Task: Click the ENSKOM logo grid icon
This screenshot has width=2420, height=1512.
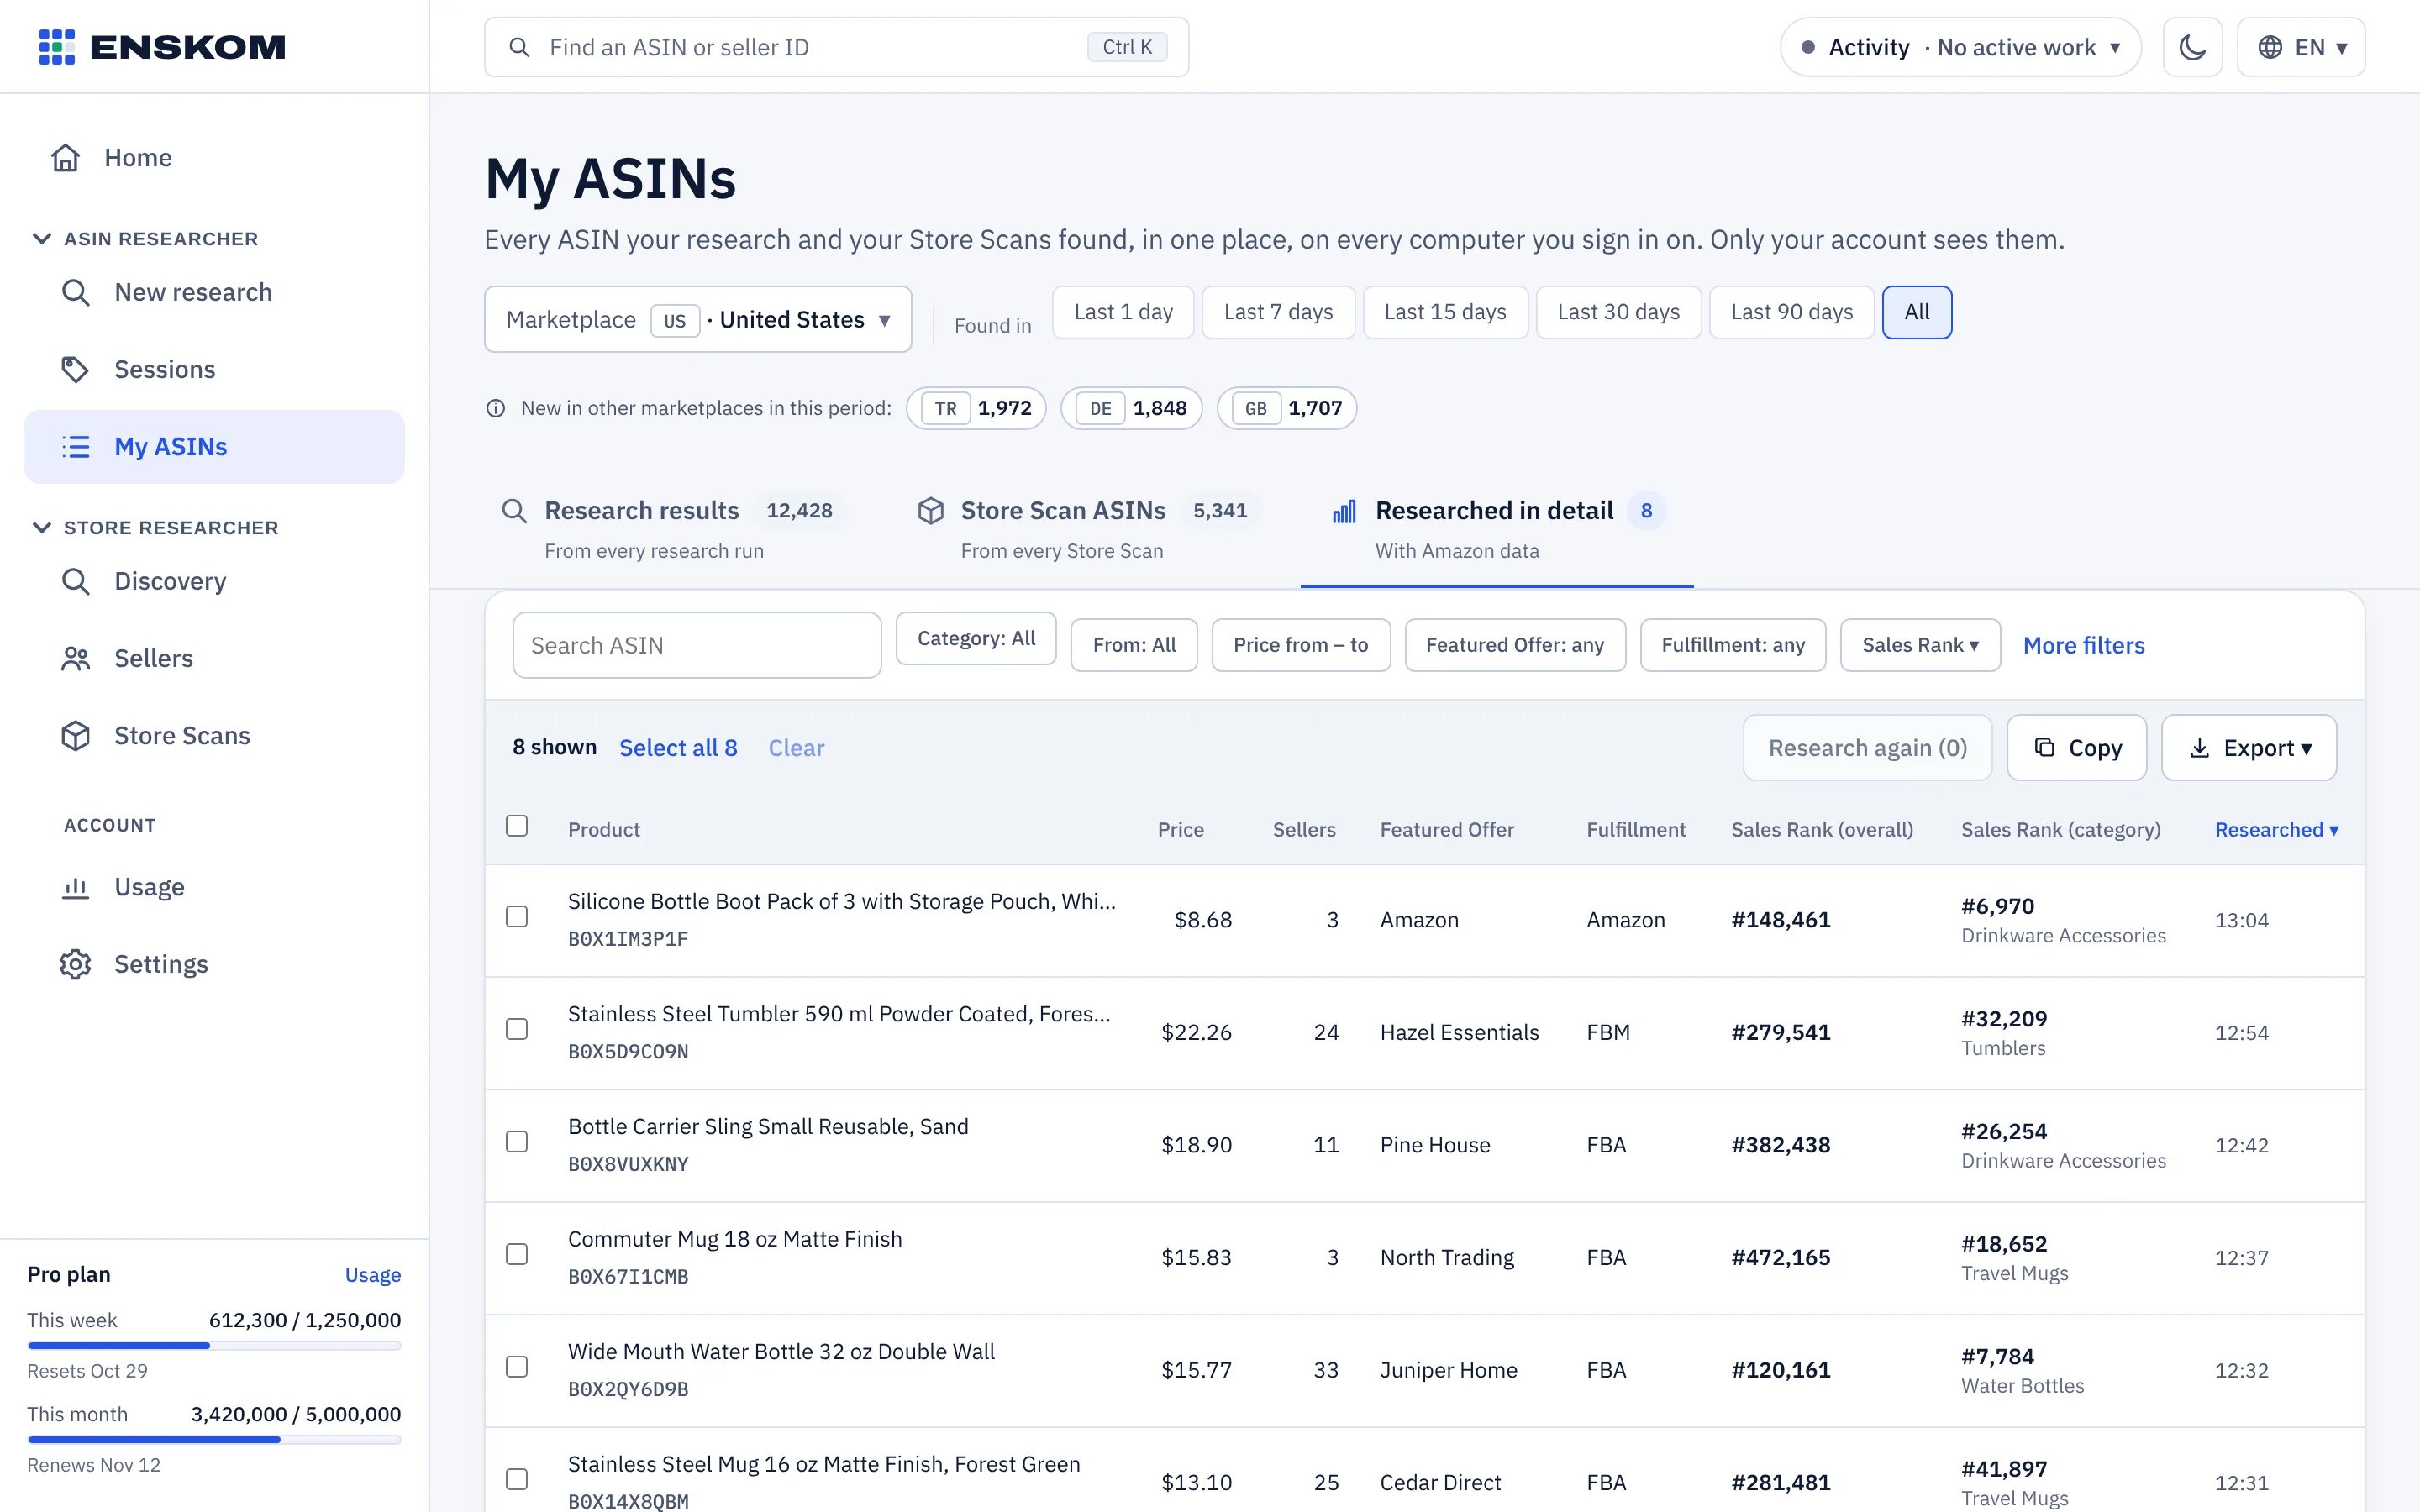Action: tap(57, 47)
